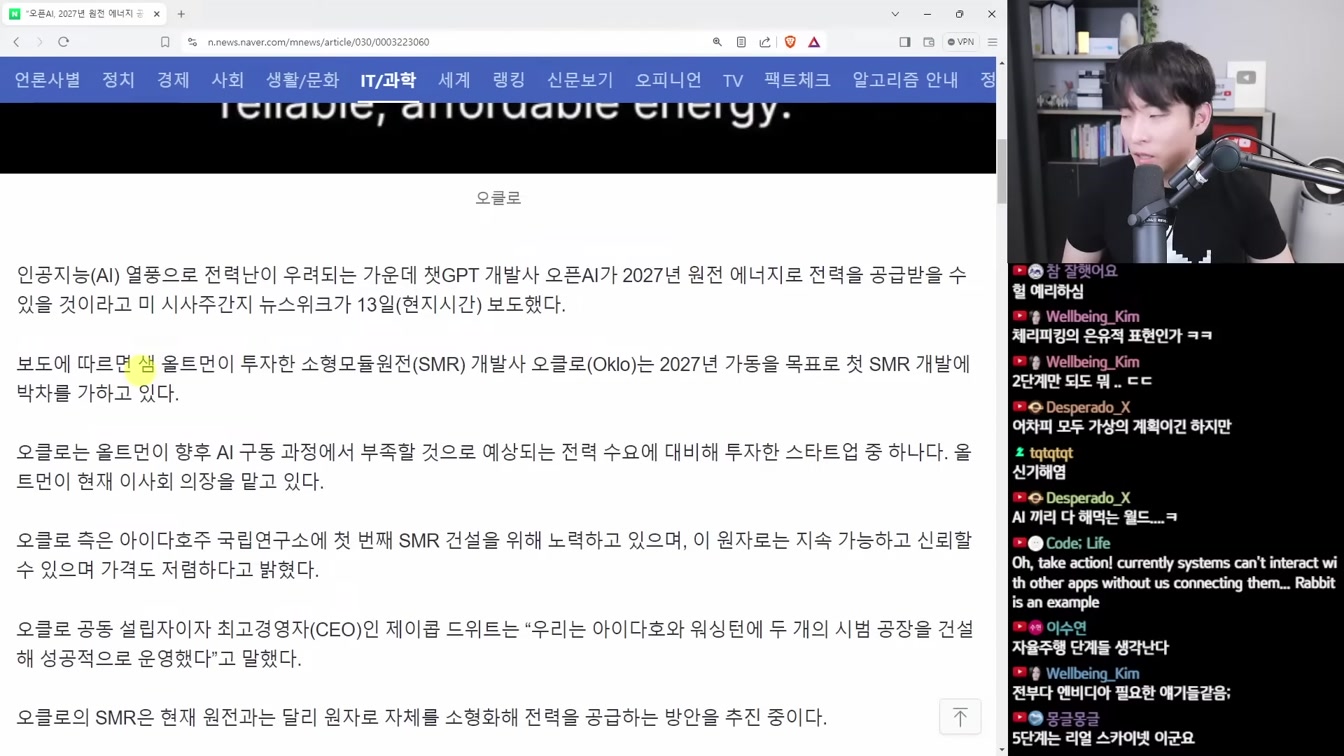Click the Oklo video image banner
The height and width of the screenshot is (756, 1344).
coord(498,138)
